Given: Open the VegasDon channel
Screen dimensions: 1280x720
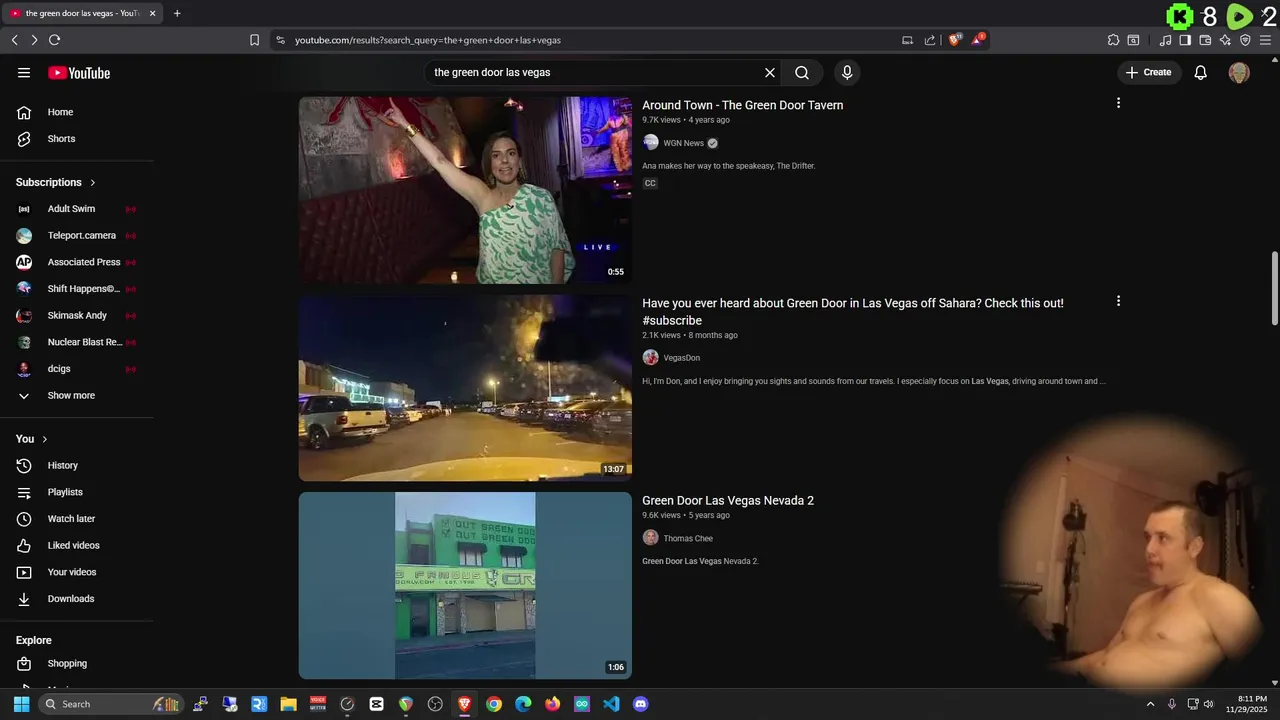Looking at the screenshot, I should click(x=681, y=358).
